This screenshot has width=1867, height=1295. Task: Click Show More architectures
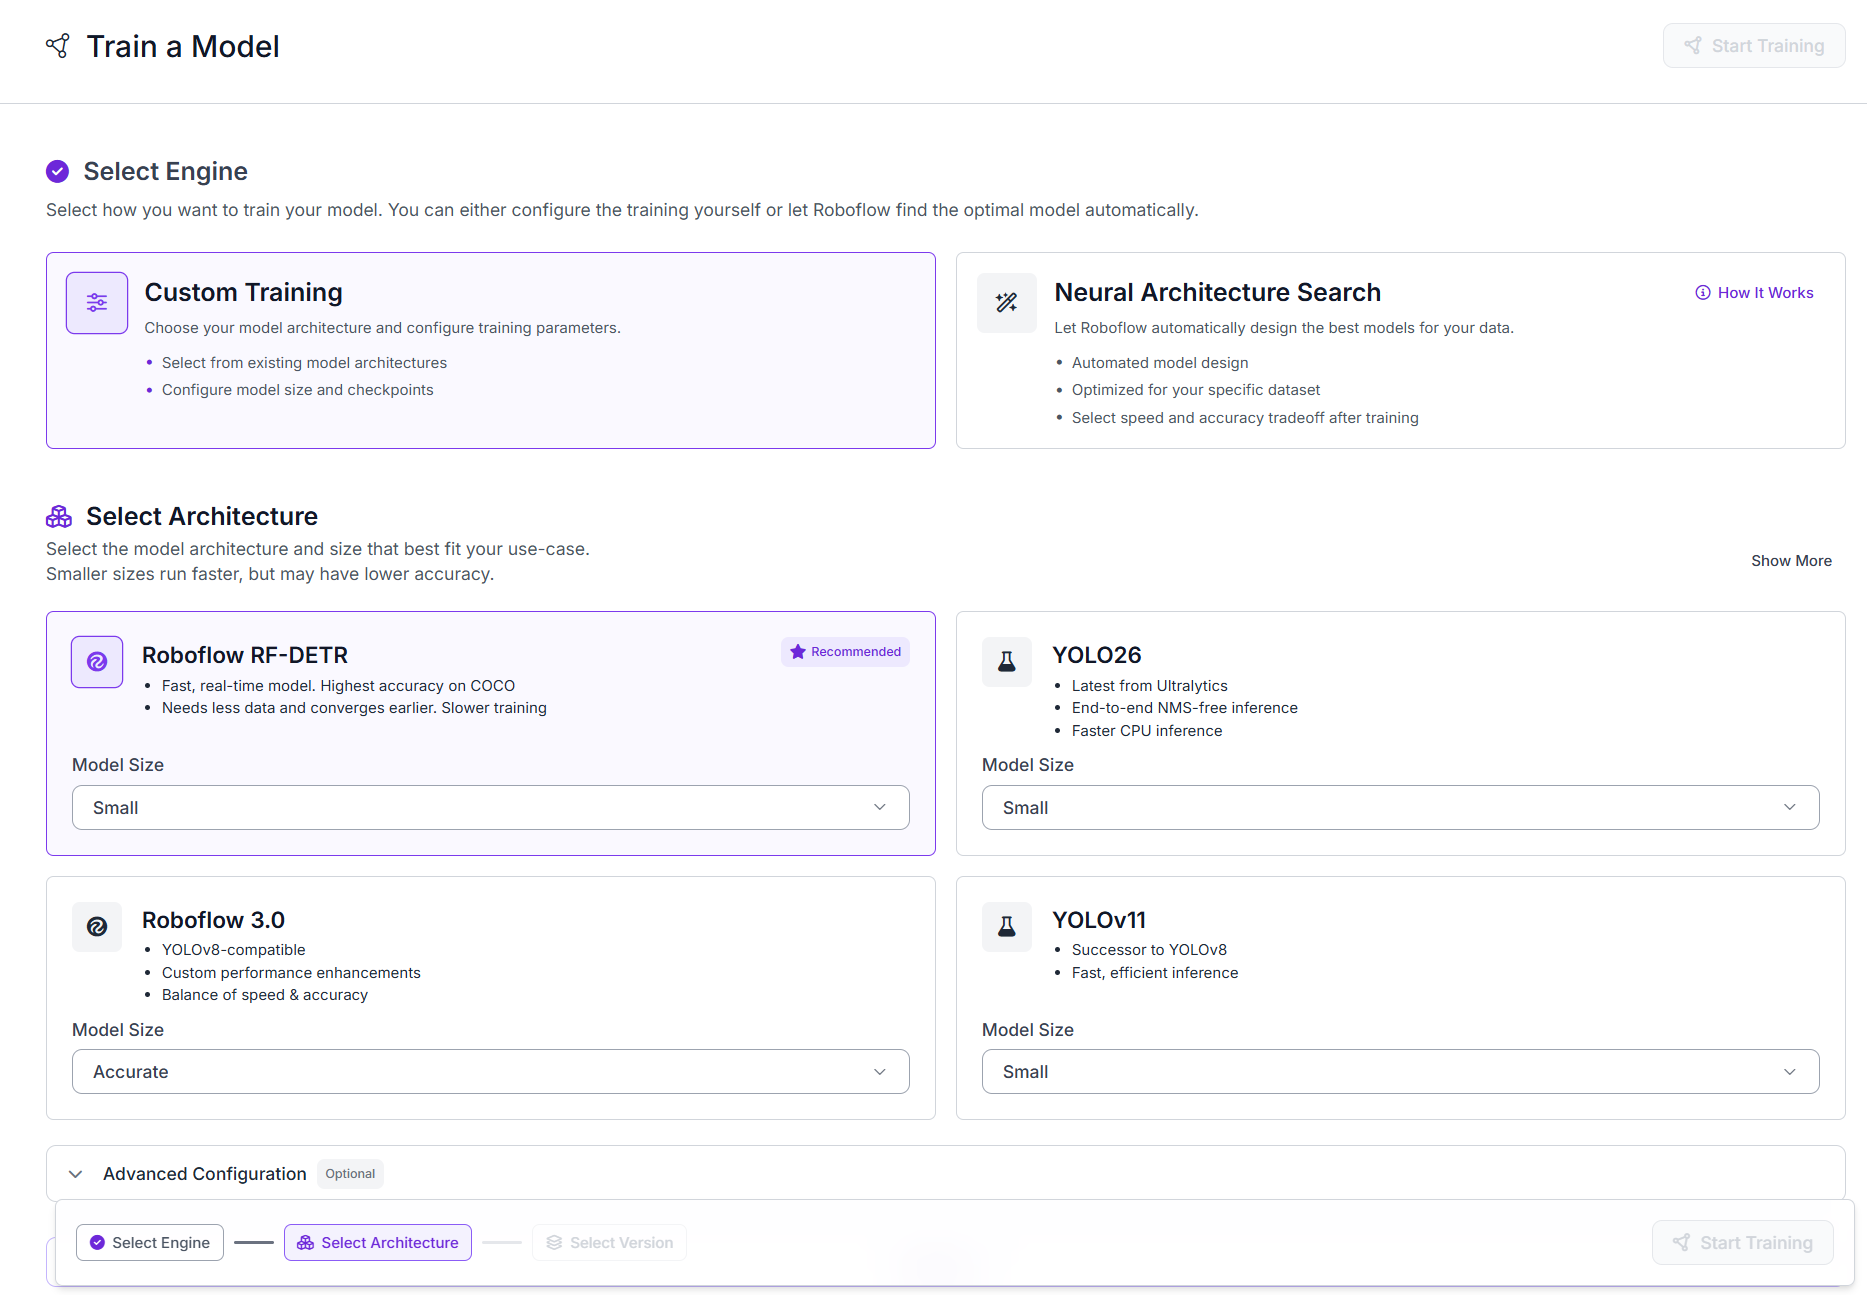[x=1791, y=561]
